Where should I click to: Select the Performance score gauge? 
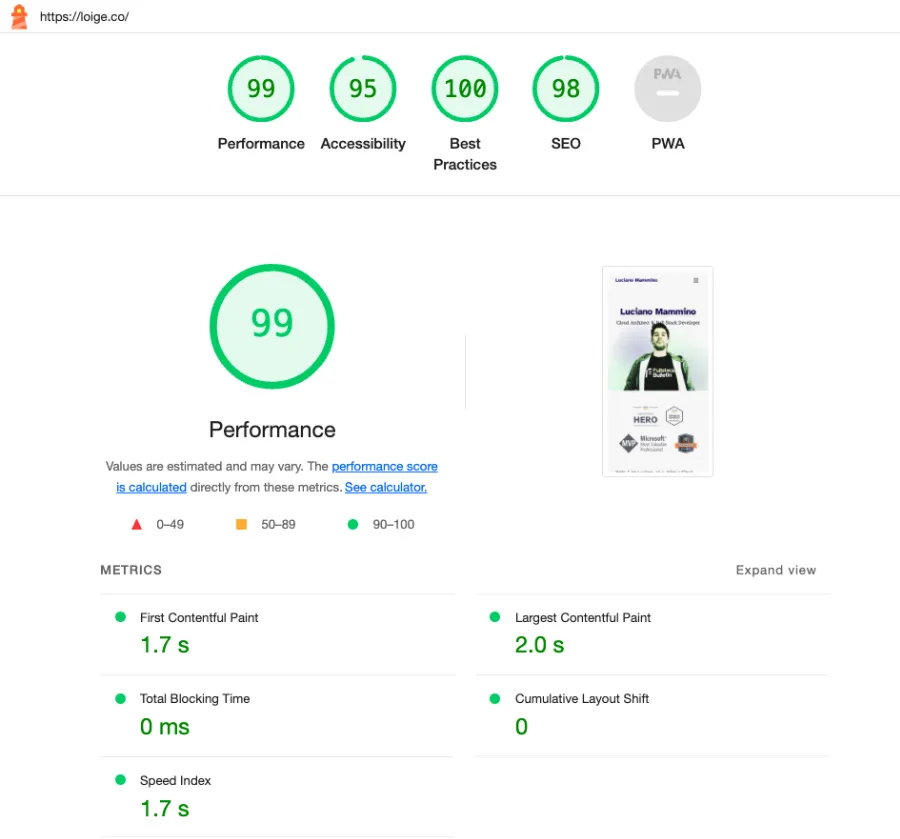coord(261,88)
